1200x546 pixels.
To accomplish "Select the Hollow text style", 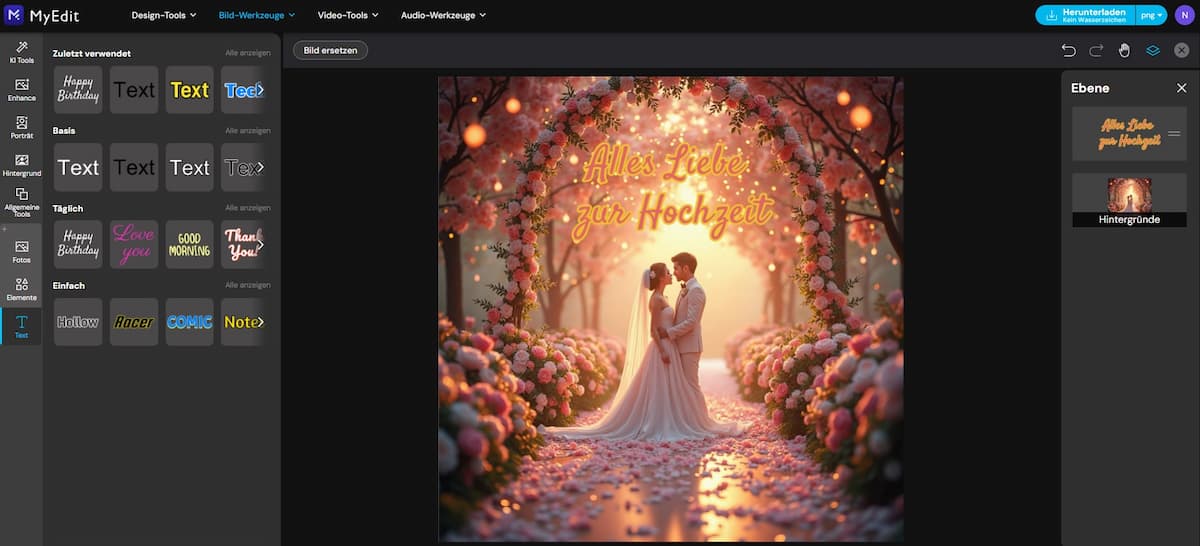I will [x=78, y=322].
